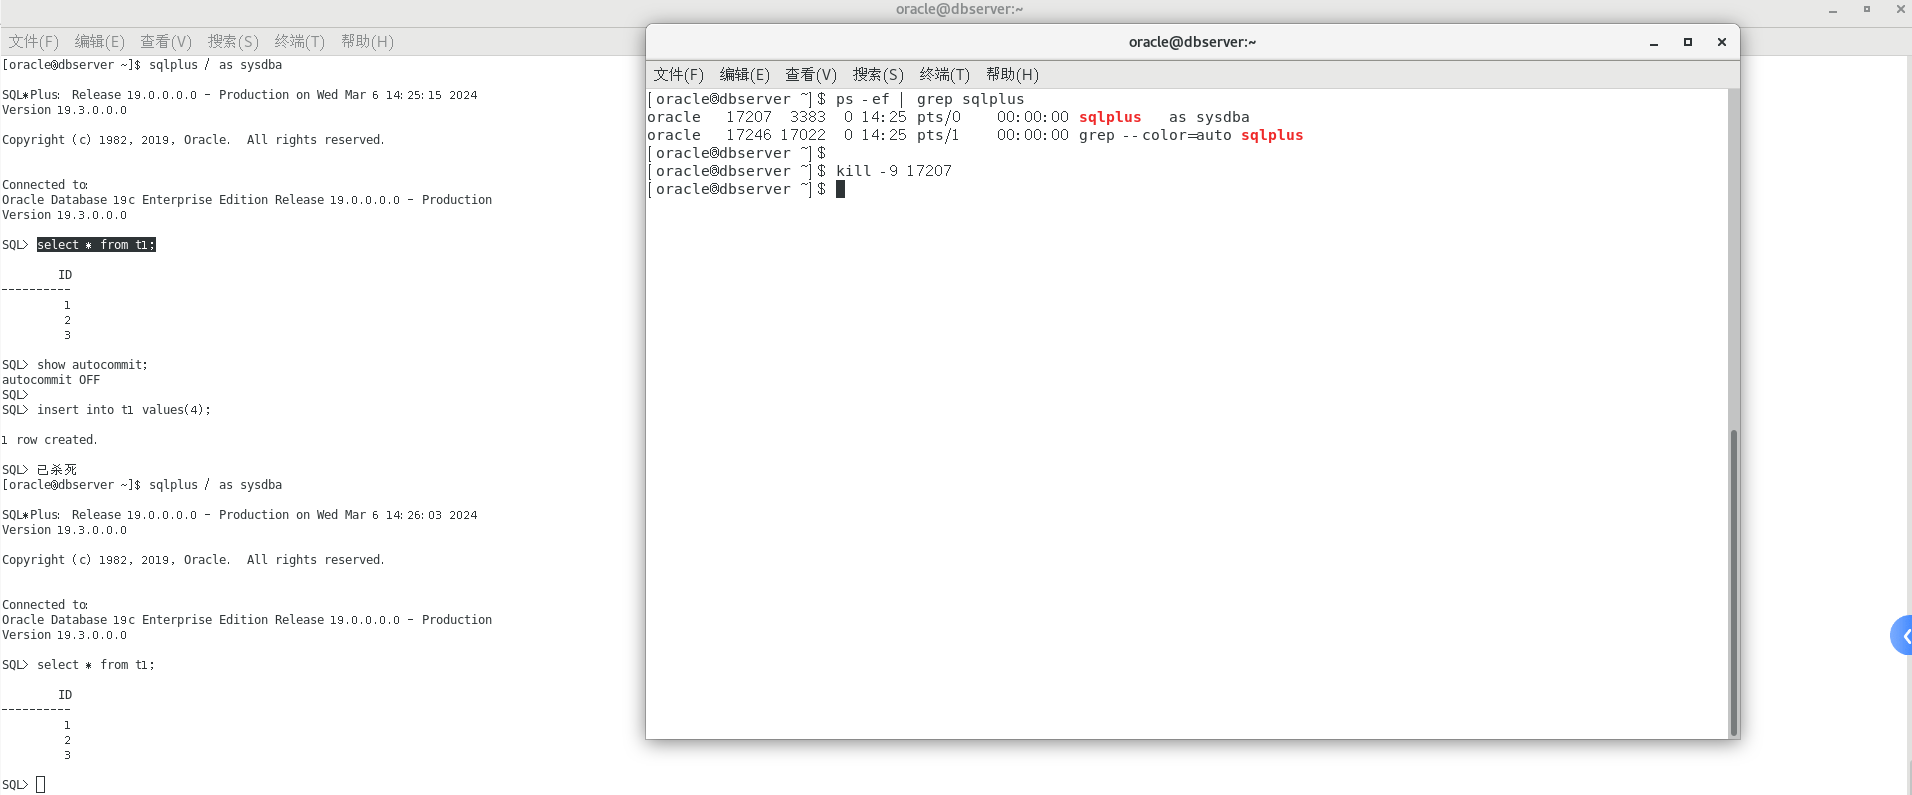
Task: Click the cursor at the last SQL> prompt
Action: click(41, 785)
